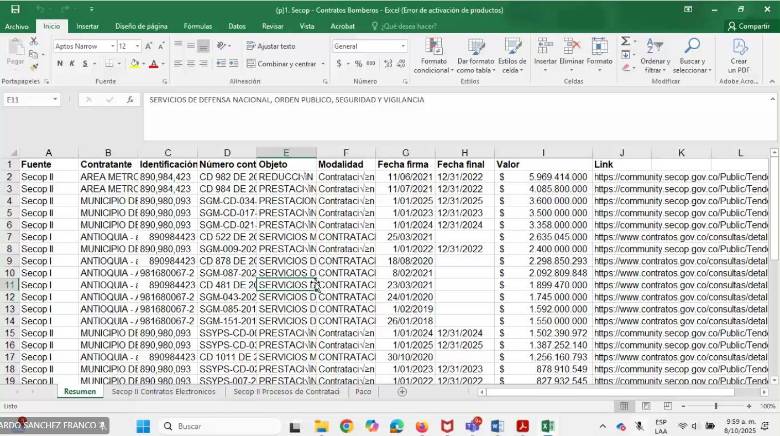The image size is (780, 436).
Task: Click the cell name box showing E11
Action: pos(30,100)
